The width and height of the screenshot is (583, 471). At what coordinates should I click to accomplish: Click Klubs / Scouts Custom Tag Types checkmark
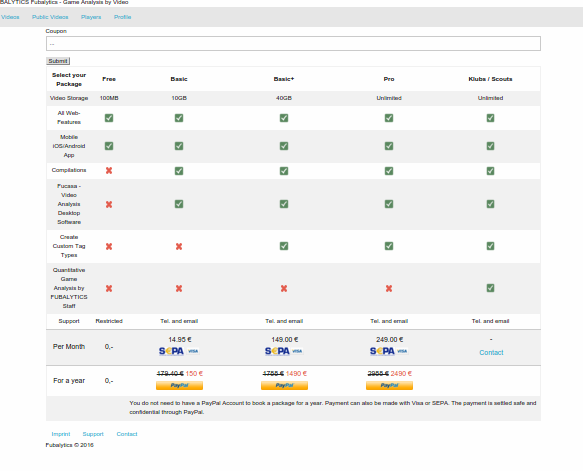490,246
